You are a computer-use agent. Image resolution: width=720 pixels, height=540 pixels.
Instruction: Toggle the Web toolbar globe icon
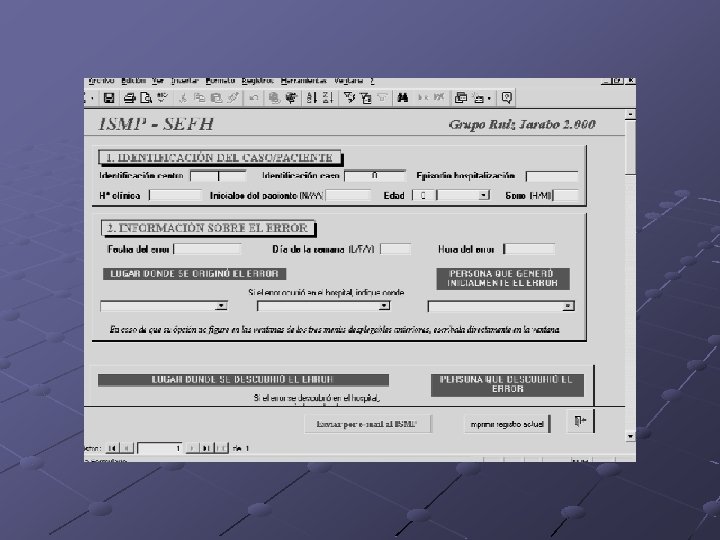click(291, 98)
